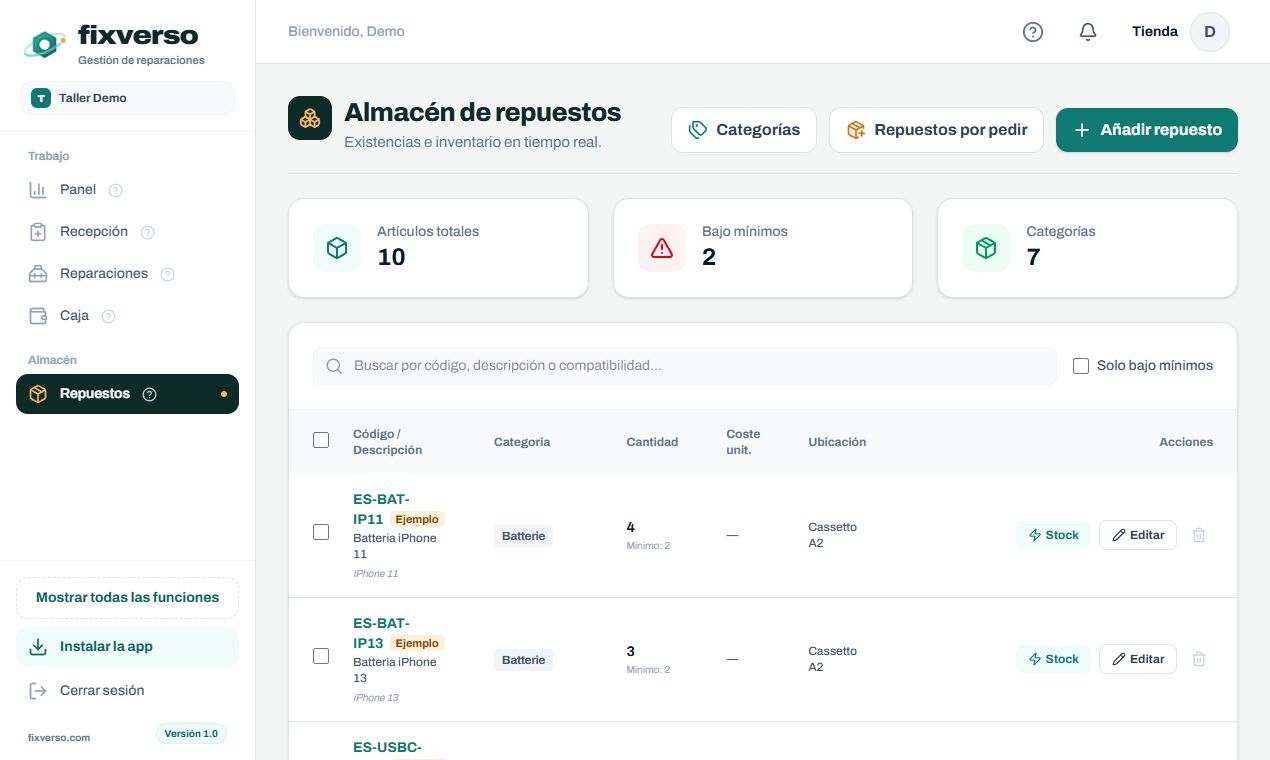Click the Coste unit. column header

tap(743, 442)
